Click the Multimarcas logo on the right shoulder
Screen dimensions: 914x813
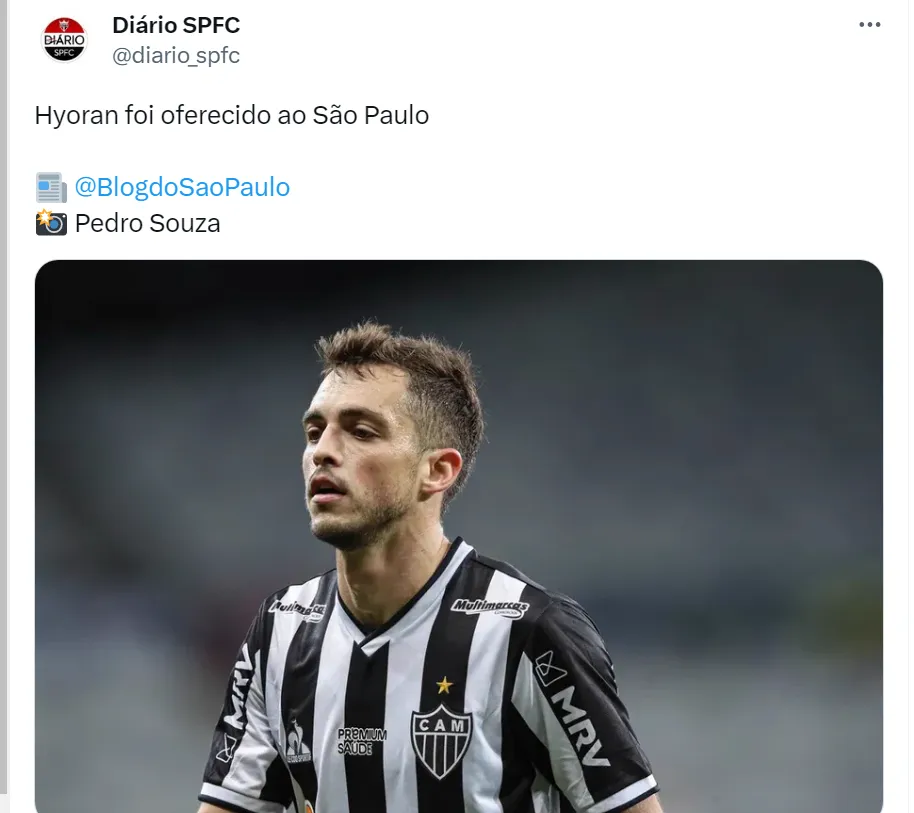pyautogui.click(x=489, y=607)
